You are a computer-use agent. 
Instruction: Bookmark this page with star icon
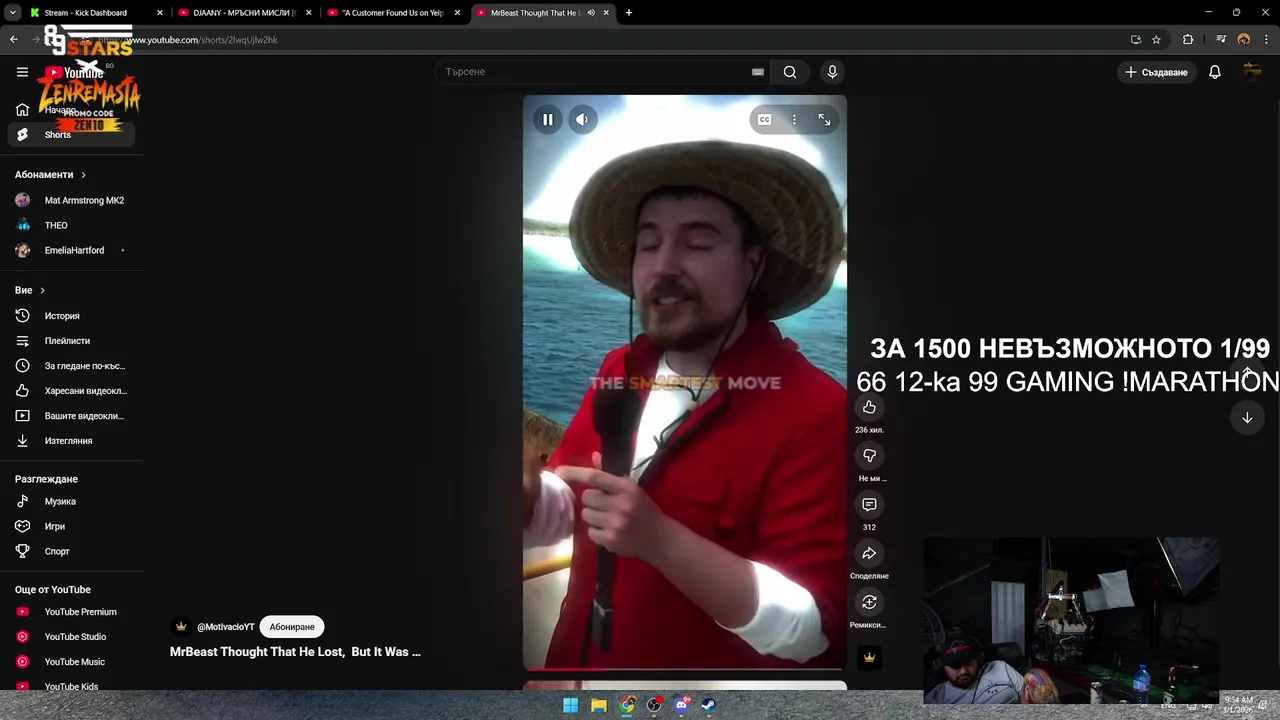pos(1157,40)
